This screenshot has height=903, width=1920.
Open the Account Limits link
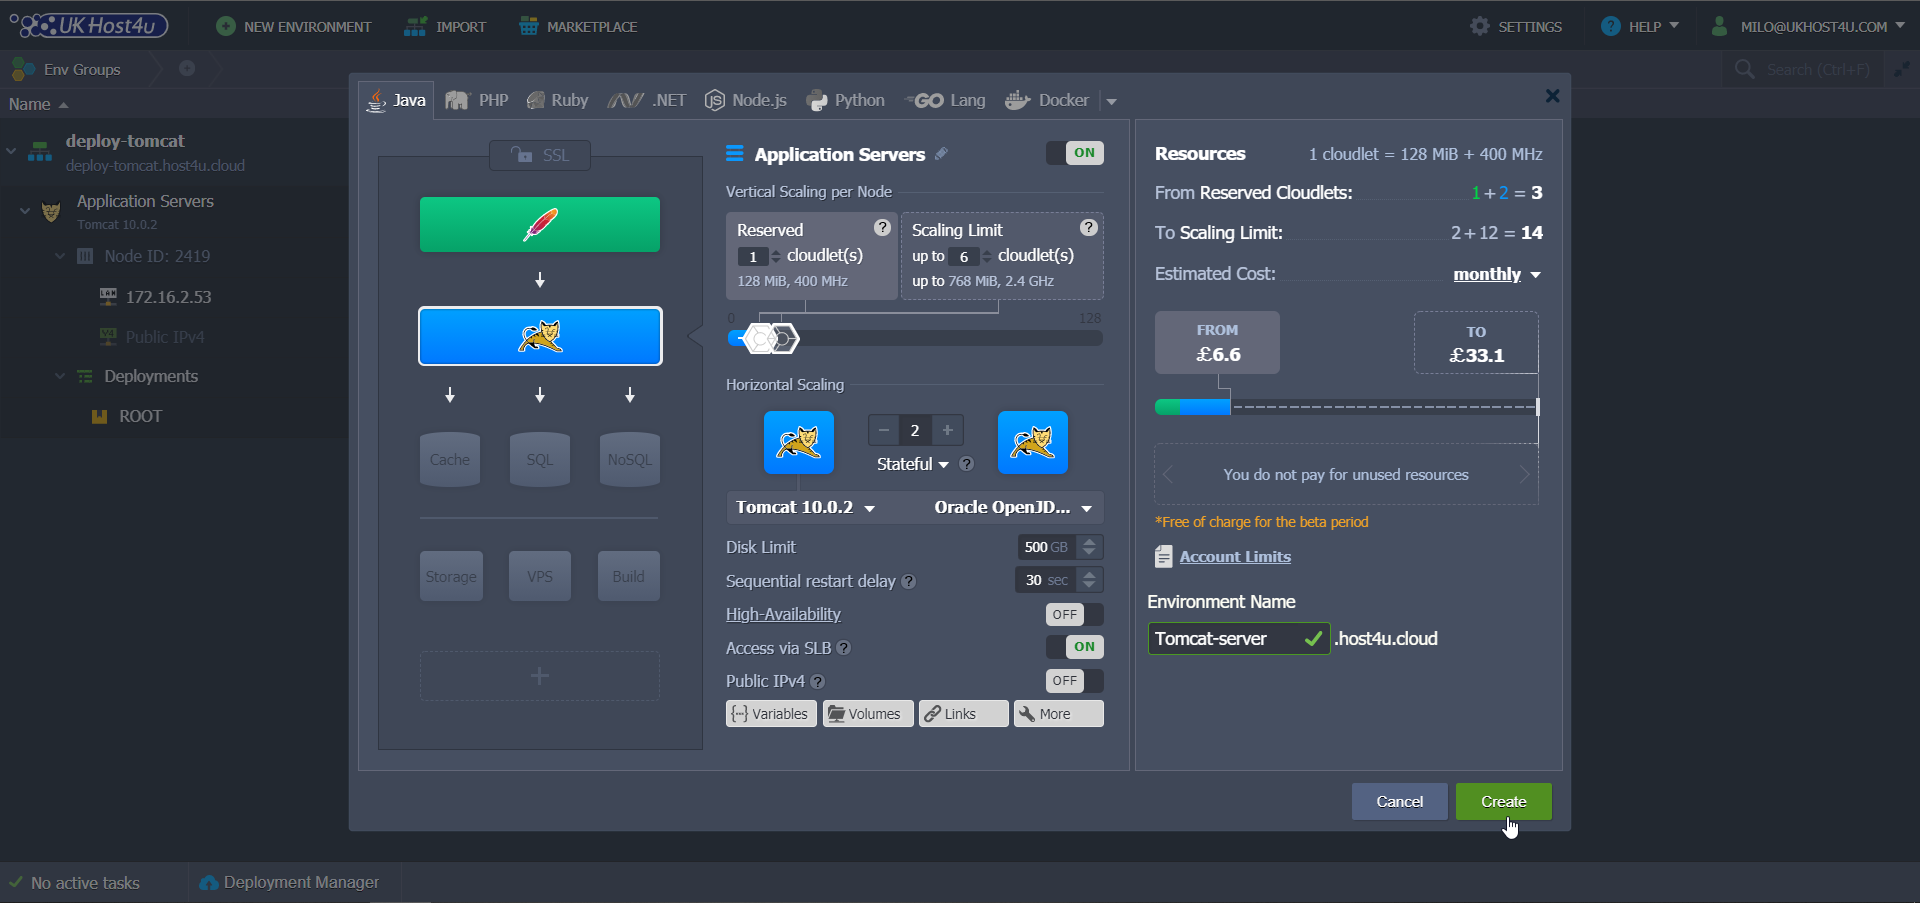[x=1234, y=557]
